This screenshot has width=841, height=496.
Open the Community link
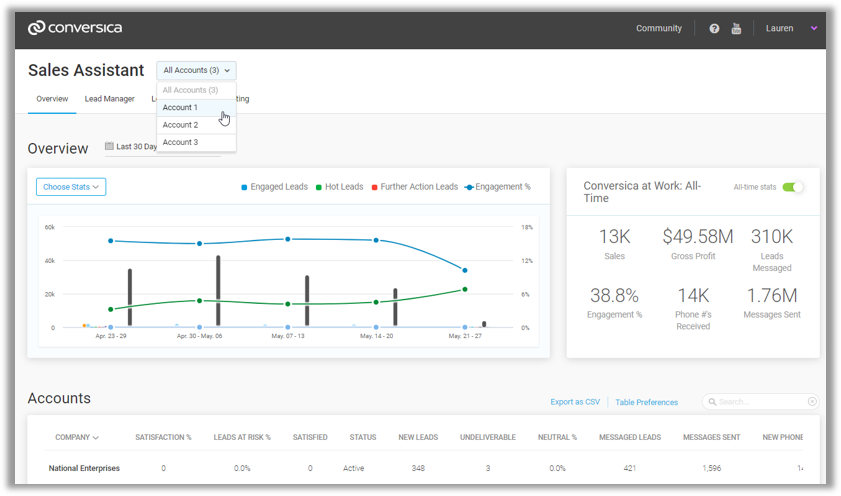tap(659, 28)
